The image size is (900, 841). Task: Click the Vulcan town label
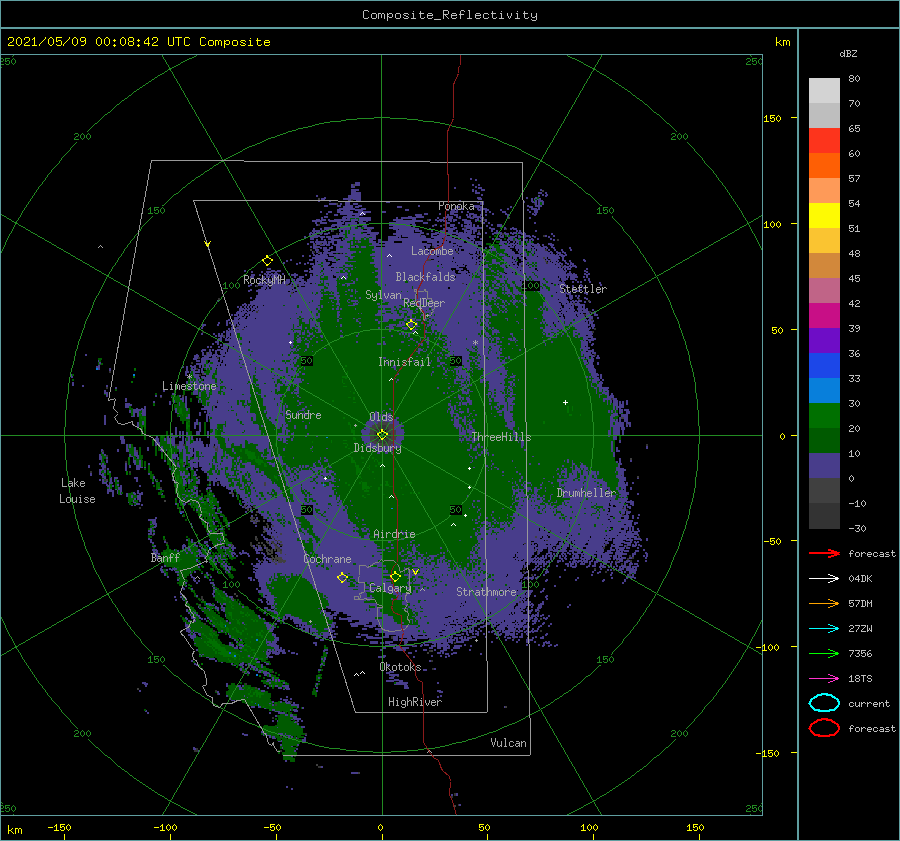click(508, 743)
